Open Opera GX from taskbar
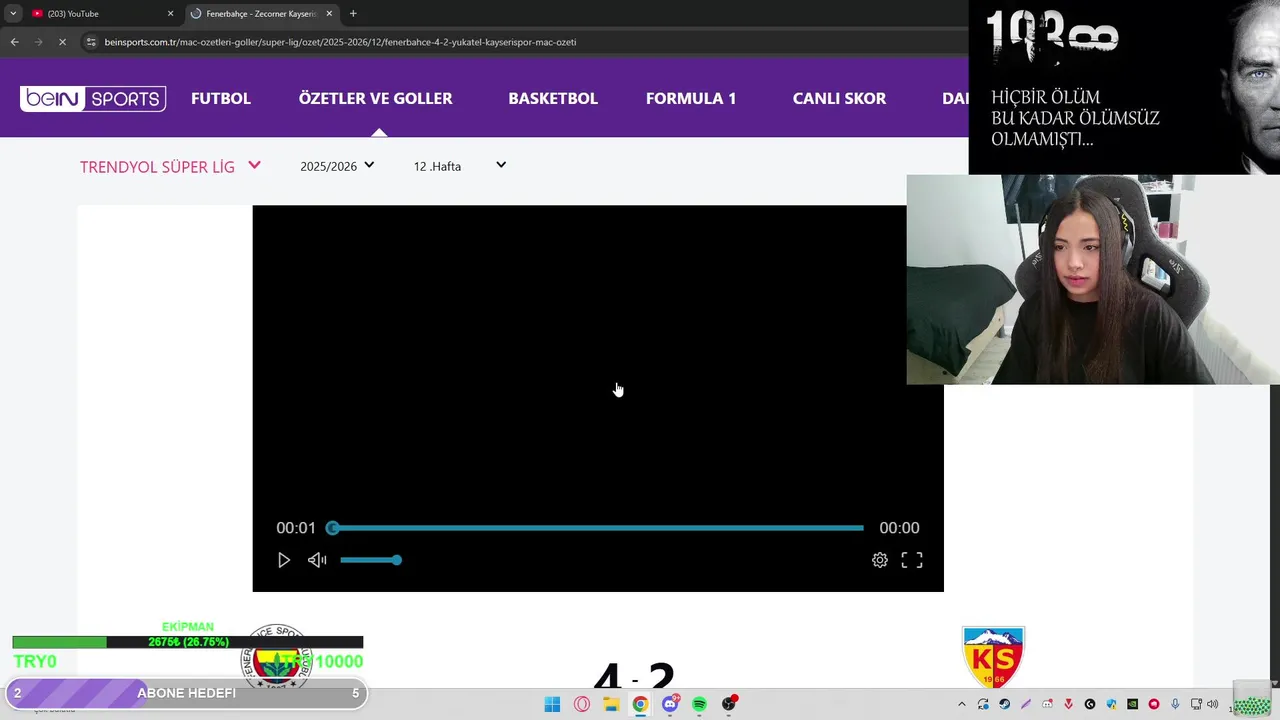1280x720 pixels. [x=582, y=704]
